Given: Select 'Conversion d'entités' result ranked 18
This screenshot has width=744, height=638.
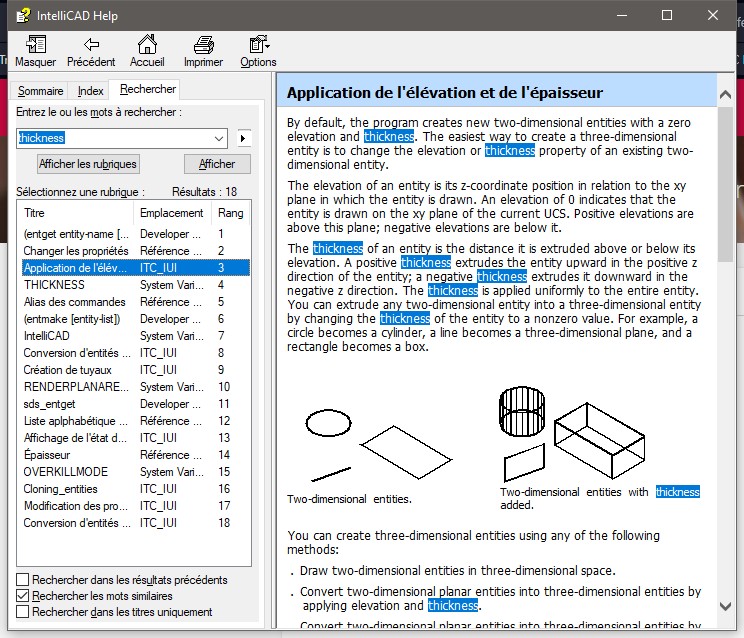Looking at the screenshot, I should (136, 523).
